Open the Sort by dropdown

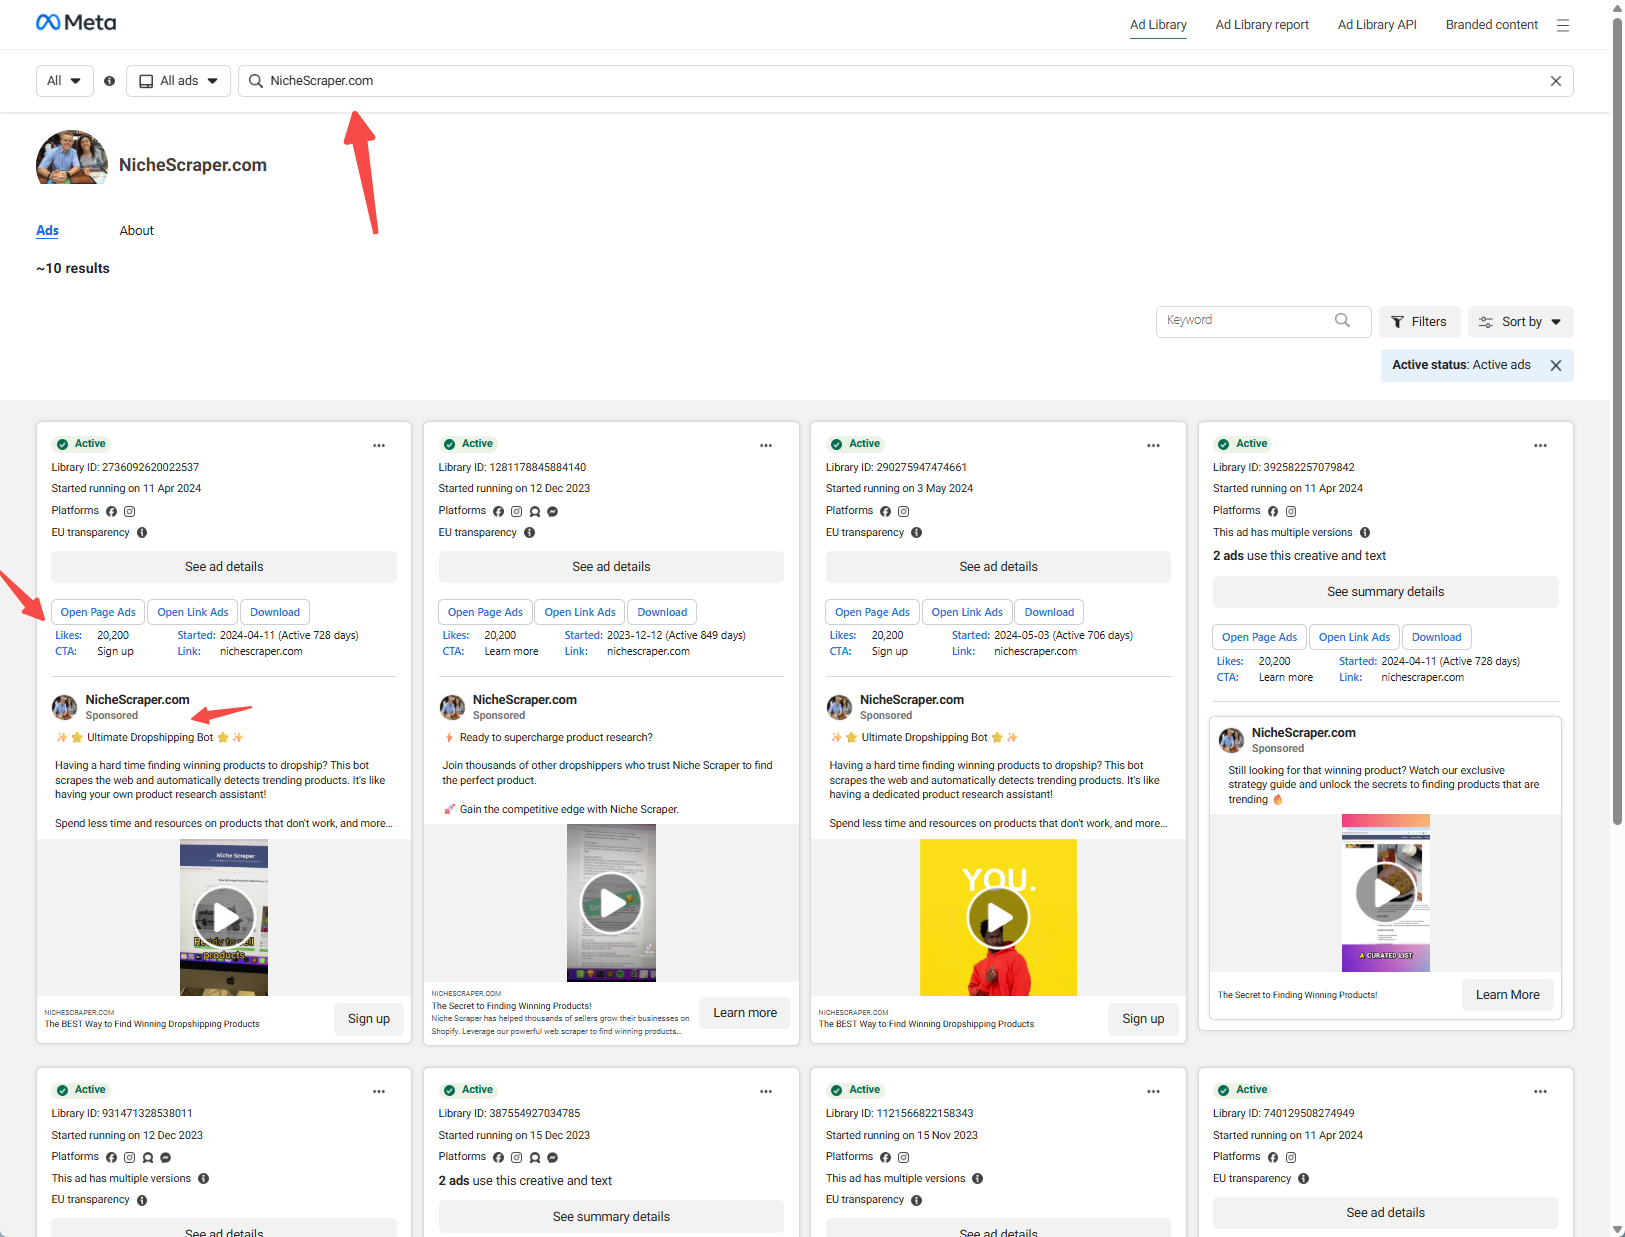pyautogui.click(x=1521, y=322)
